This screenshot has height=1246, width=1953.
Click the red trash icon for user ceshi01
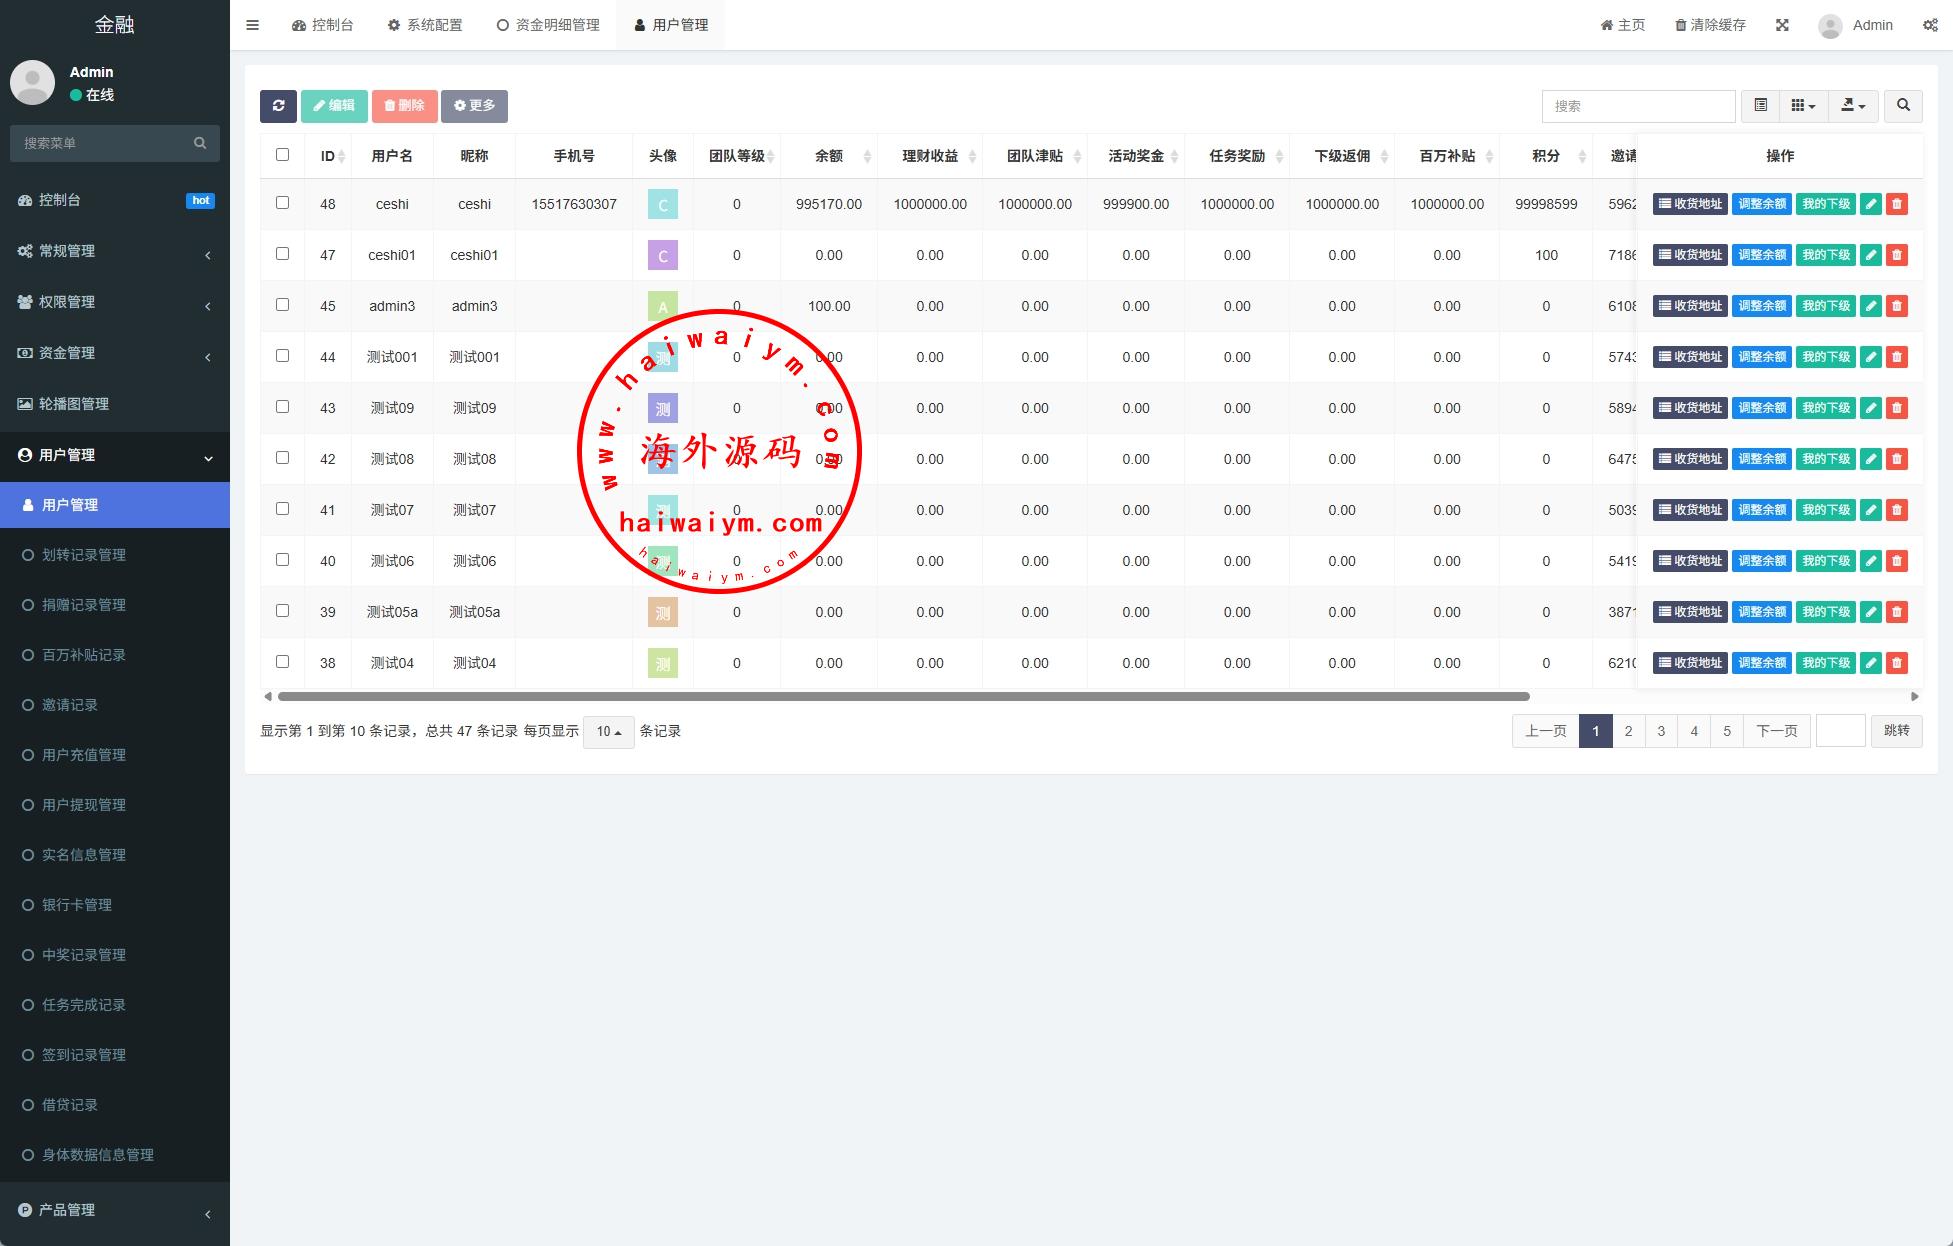pos(1896,255)
